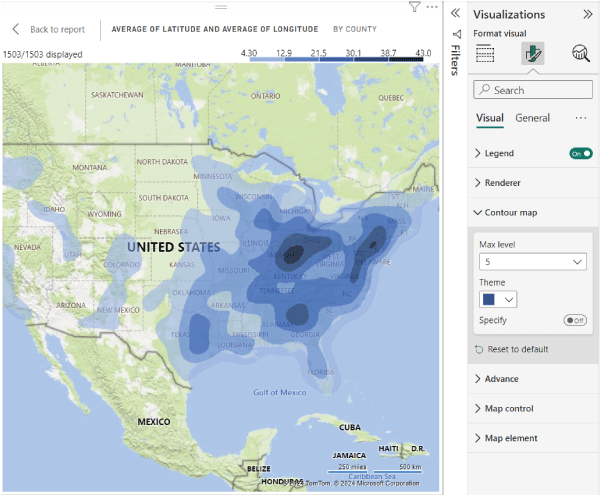Open the Theme color dropdown arrow
Image resolution: width=600 pixels, height=495 pixels.
tap(509, 300)
